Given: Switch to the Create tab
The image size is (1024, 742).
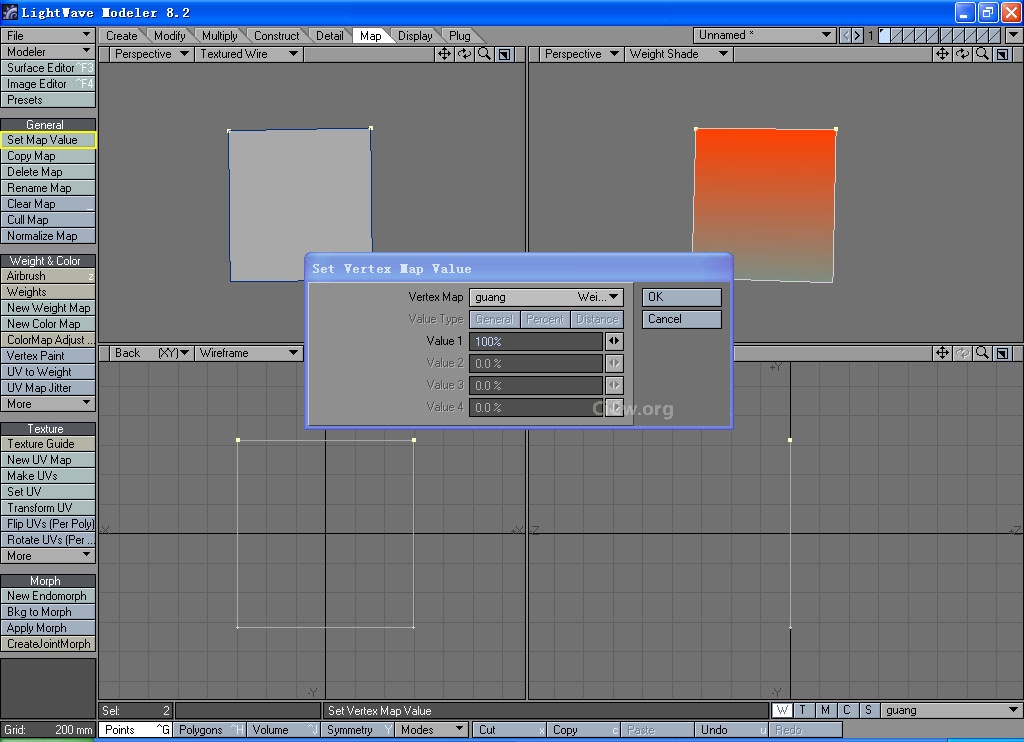Looking at the screenshot, I should [x=122, y=36].
